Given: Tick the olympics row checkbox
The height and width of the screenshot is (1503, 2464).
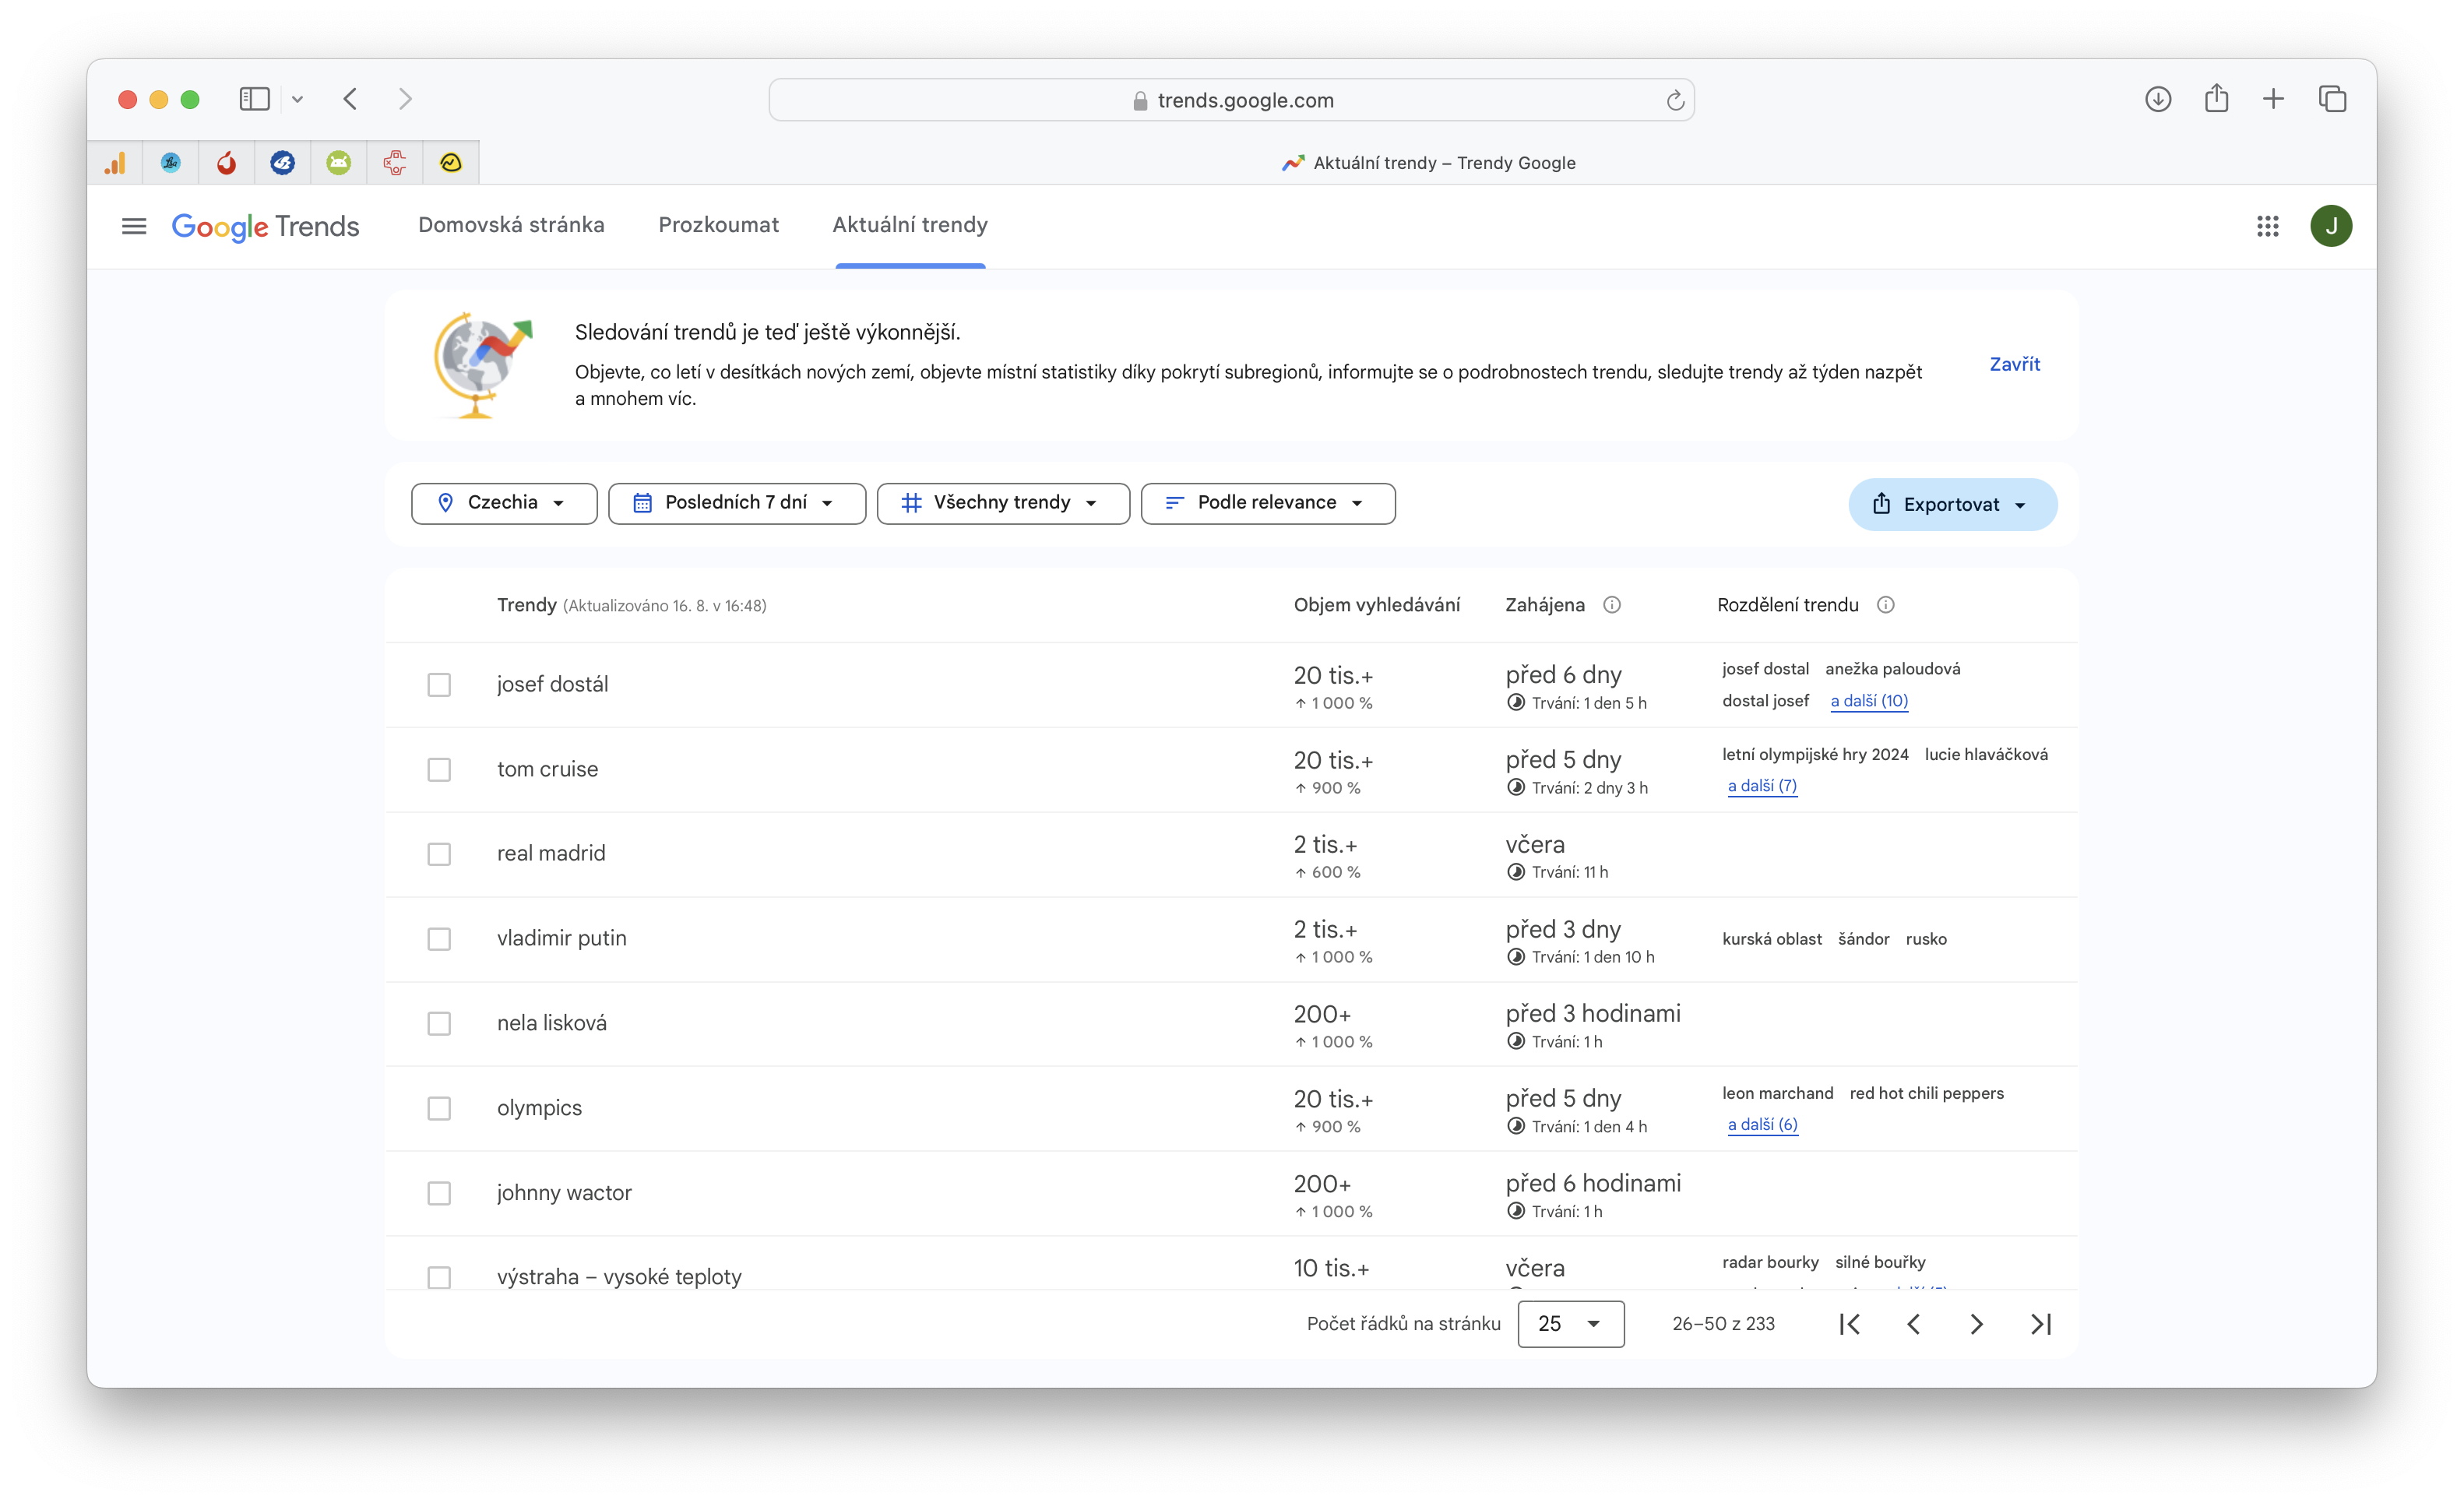Looking at the screenshot, I should (x=439, y=1108).
